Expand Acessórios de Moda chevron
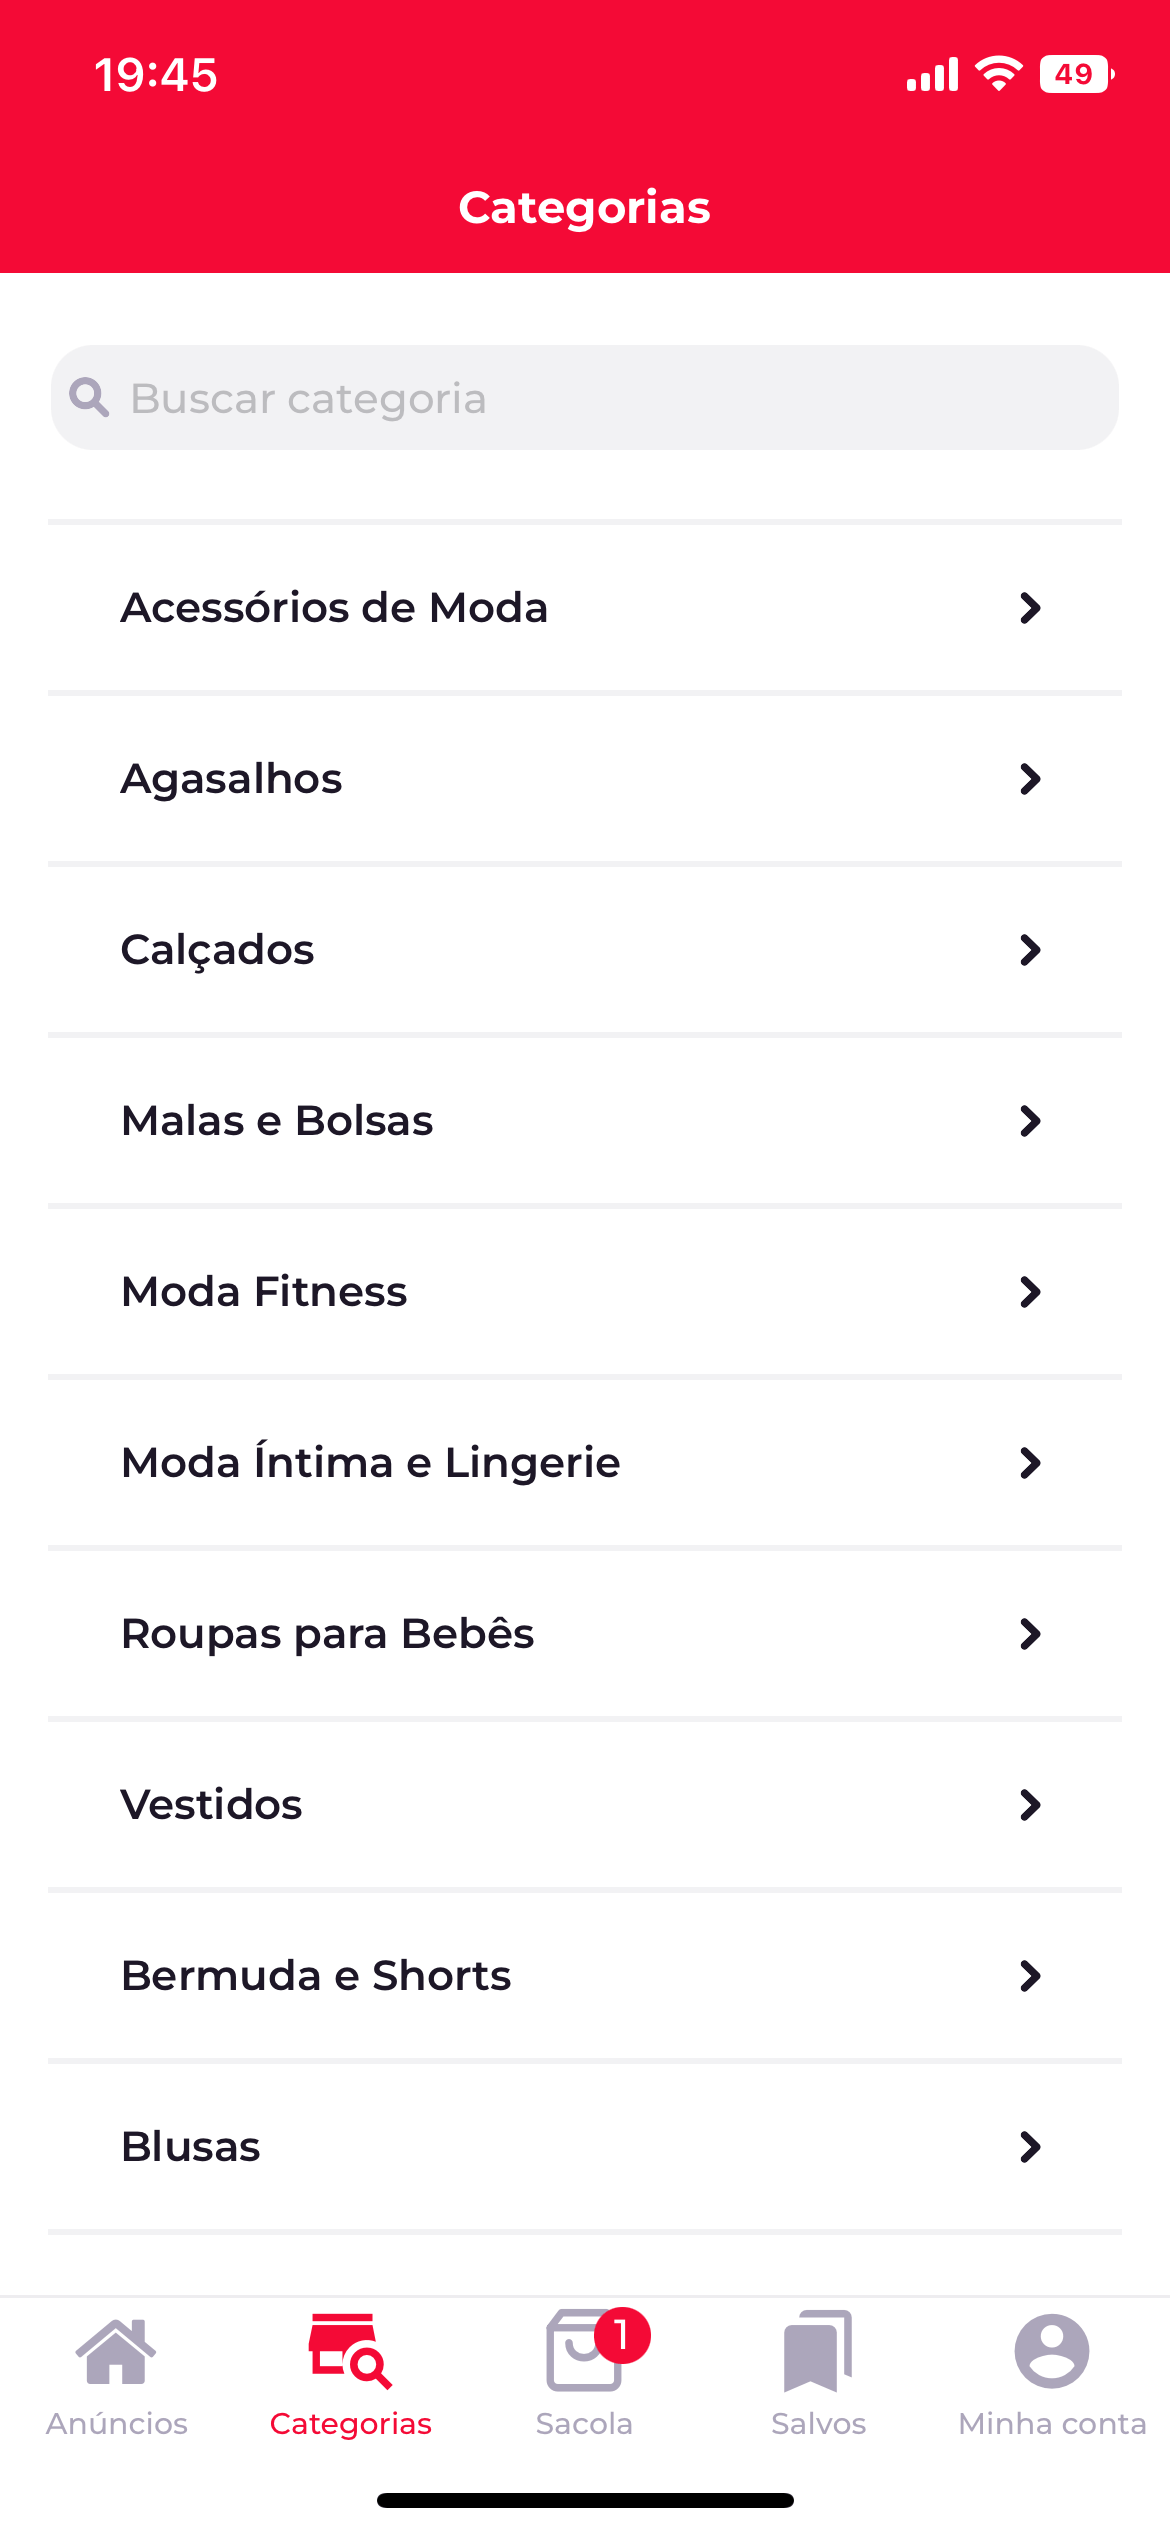This screenshot has height=2532, width=1170. 1030,608
